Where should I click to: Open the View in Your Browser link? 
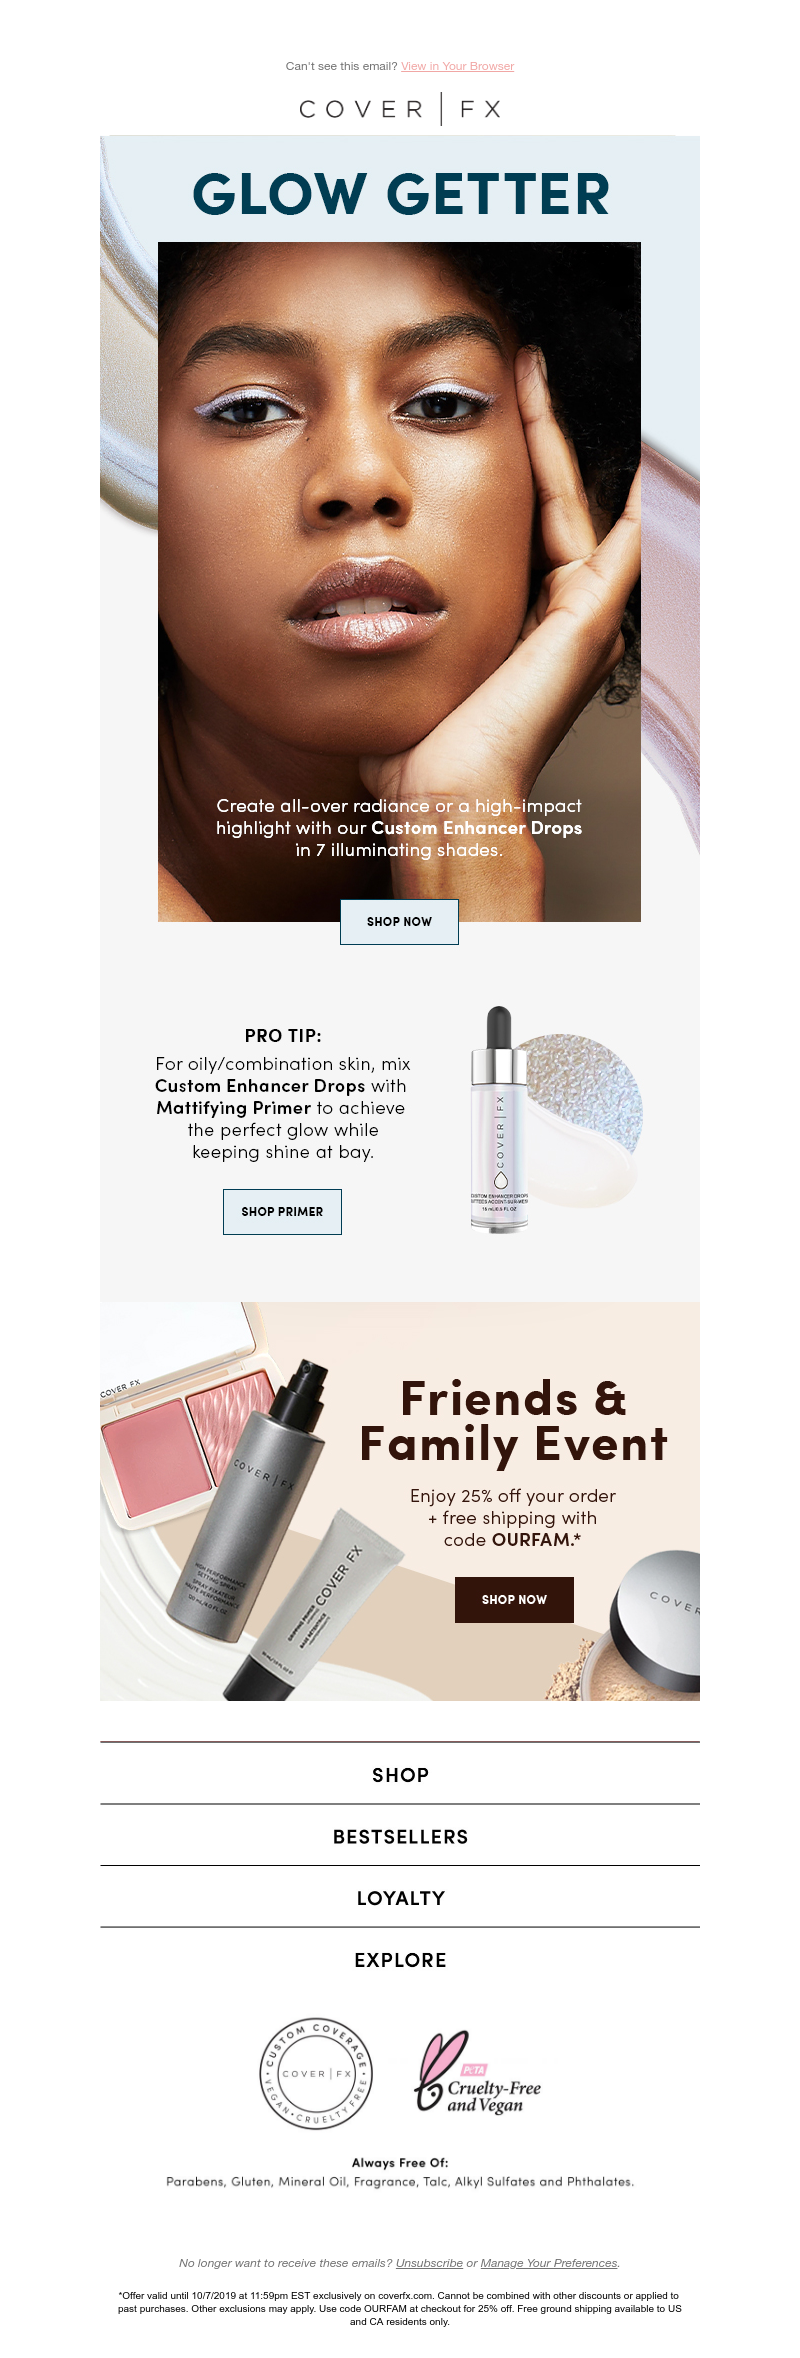coord(457,66)
